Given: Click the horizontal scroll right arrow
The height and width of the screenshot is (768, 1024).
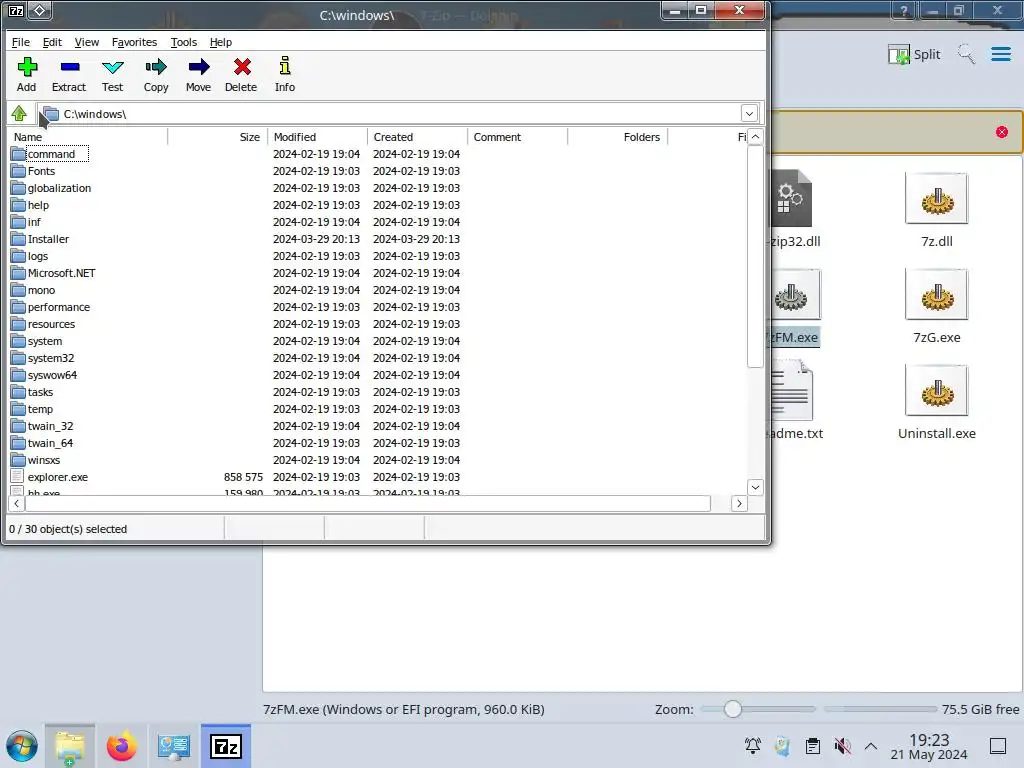Looking at the screenshot, I should click(739, 504).
